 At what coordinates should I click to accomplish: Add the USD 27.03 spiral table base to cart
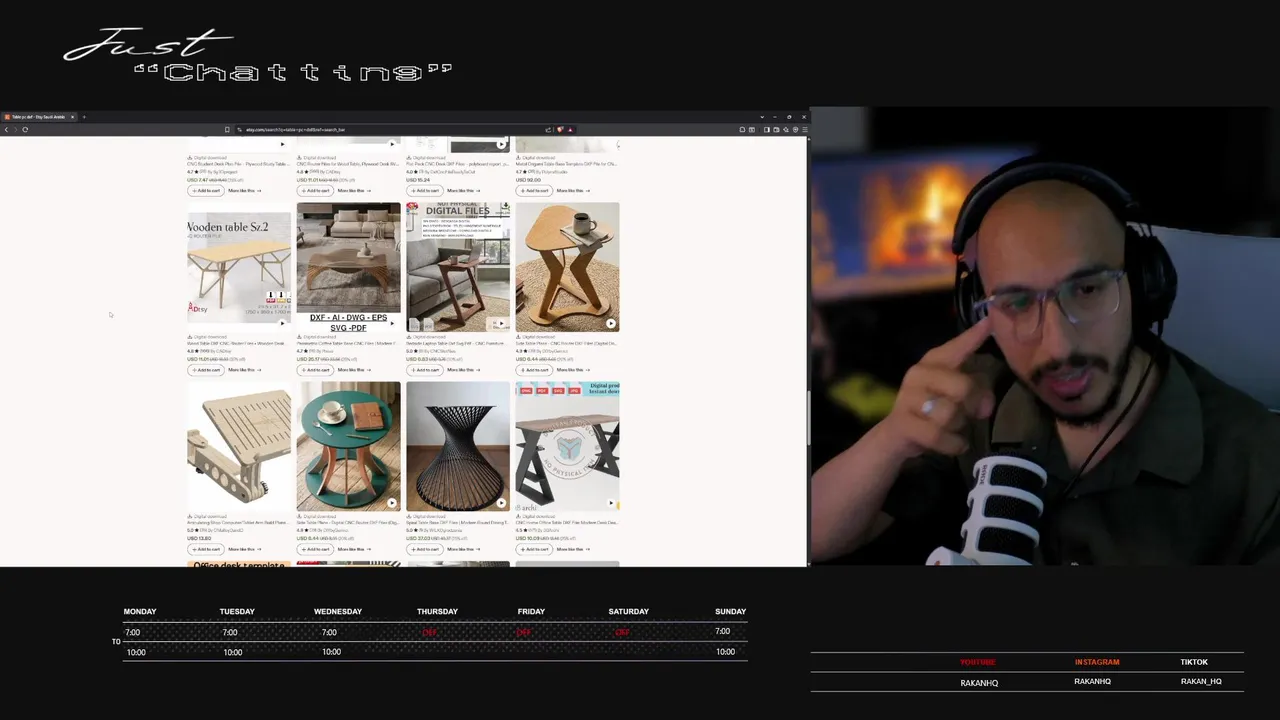(x=424, y=549)
